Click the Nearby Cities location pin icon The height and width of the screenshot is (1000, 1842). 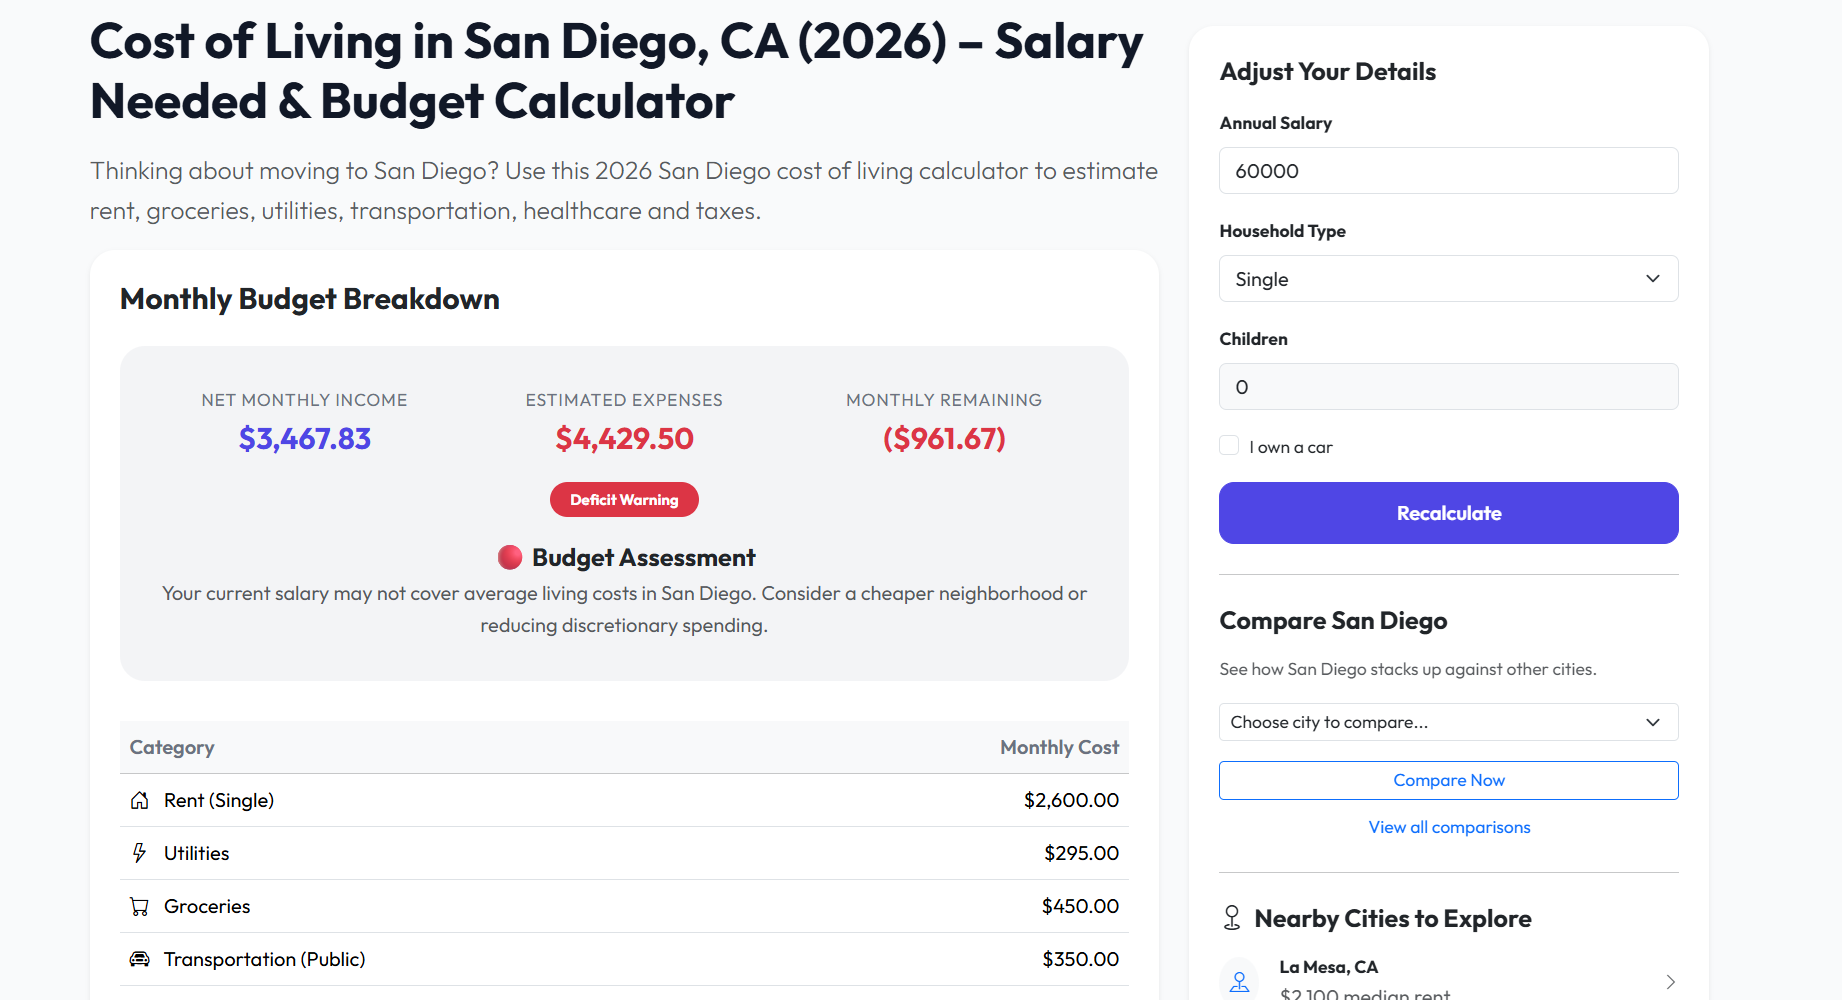(1231, 917)
